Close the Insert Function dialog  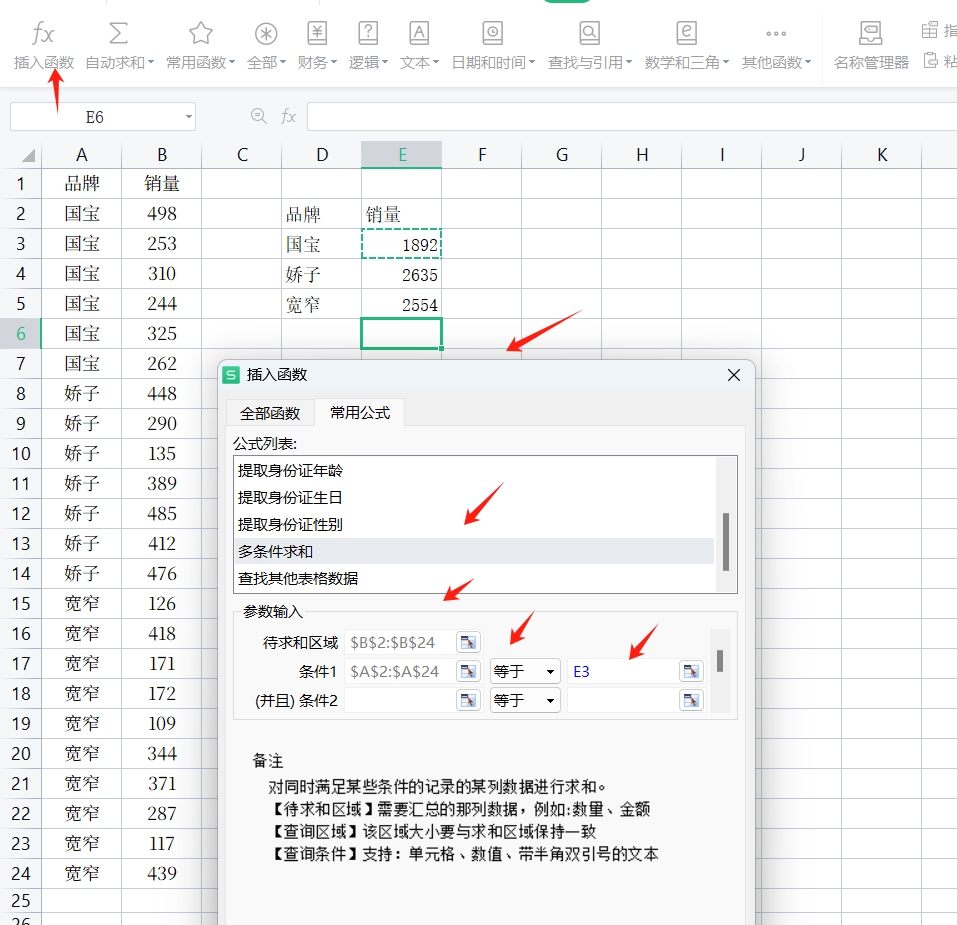coord(734,375)
